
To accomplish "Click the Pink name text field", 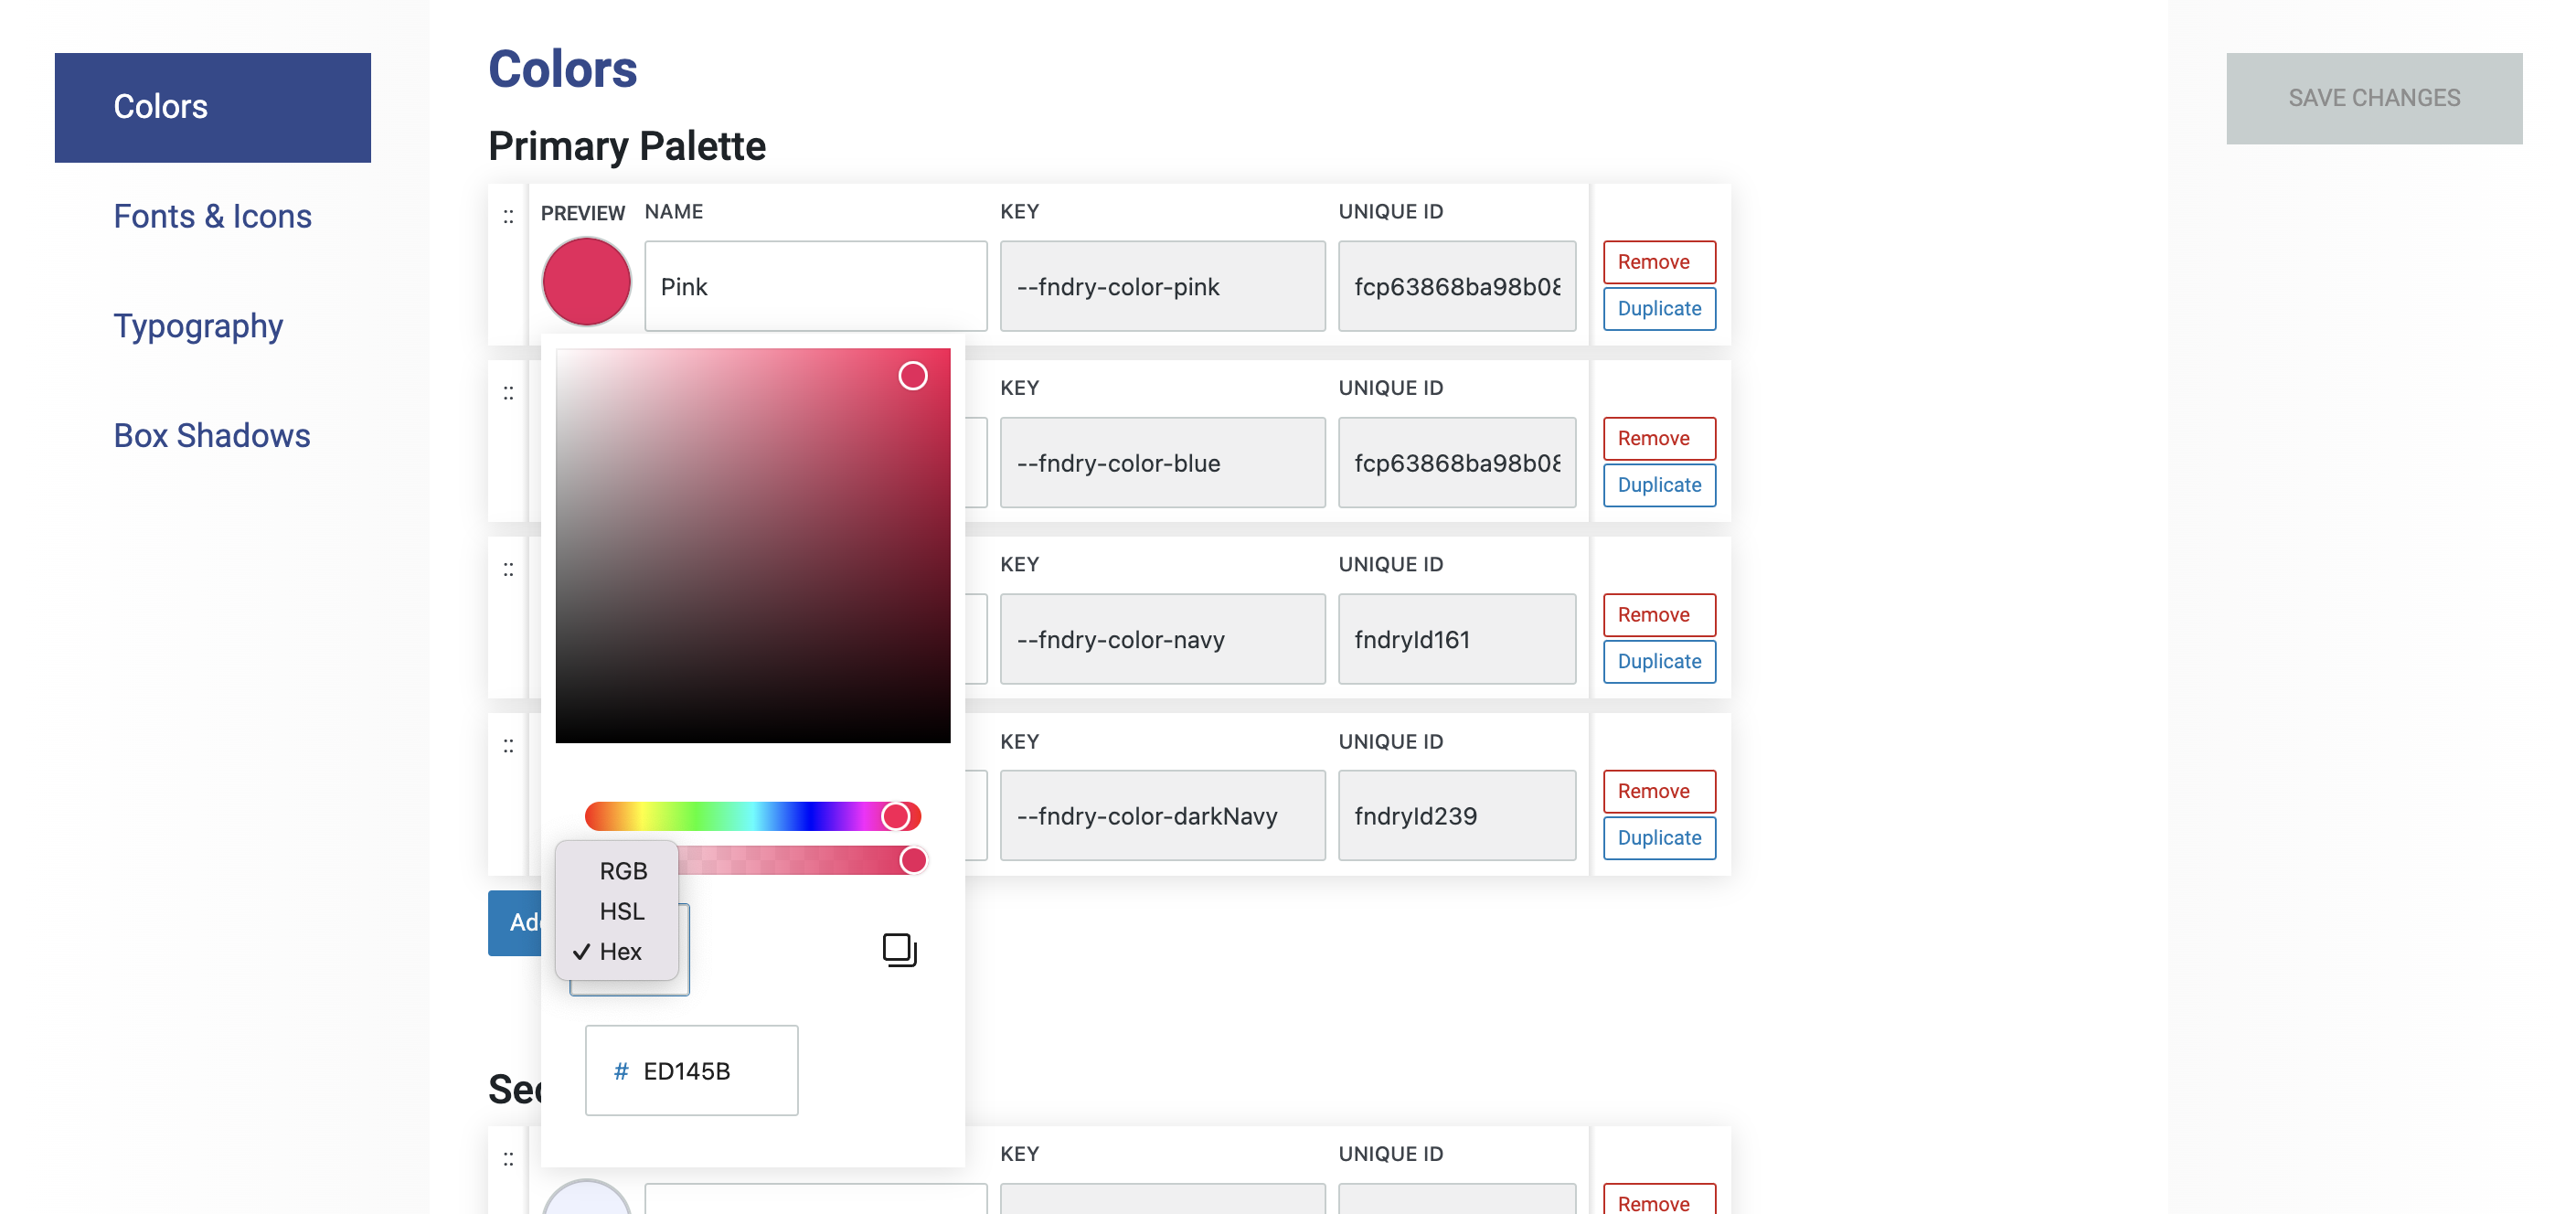I will tap(815, 287).
